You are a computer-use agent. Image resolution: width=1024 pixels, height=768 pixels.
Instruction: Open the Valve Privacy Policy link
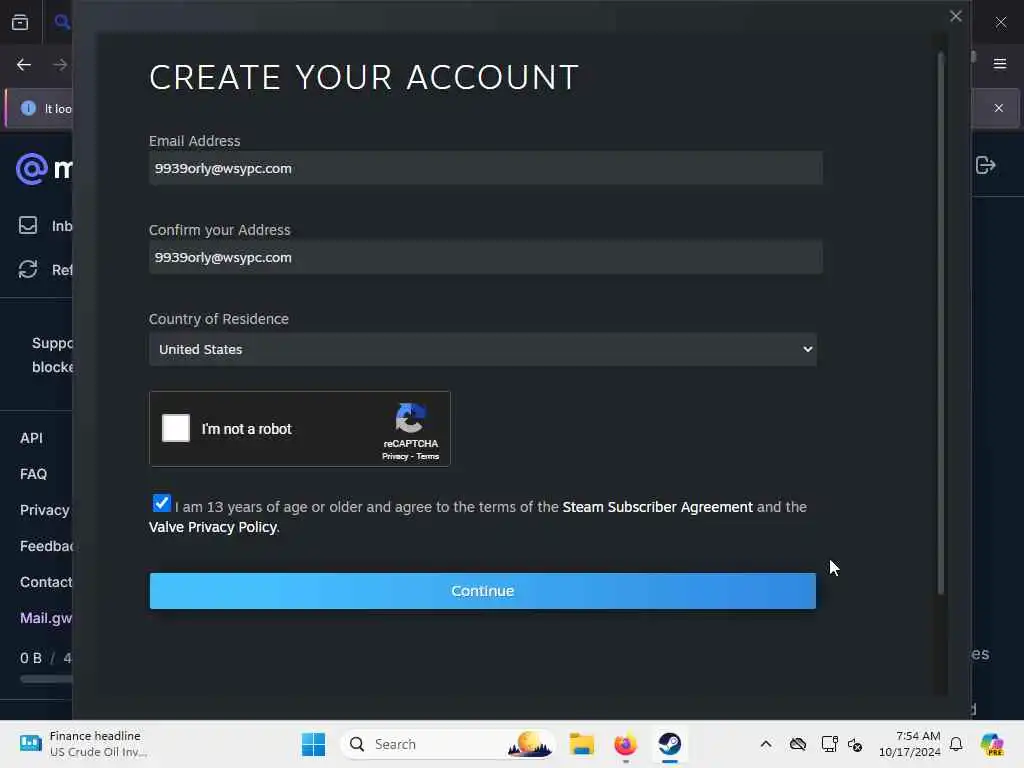click(213, 527)
